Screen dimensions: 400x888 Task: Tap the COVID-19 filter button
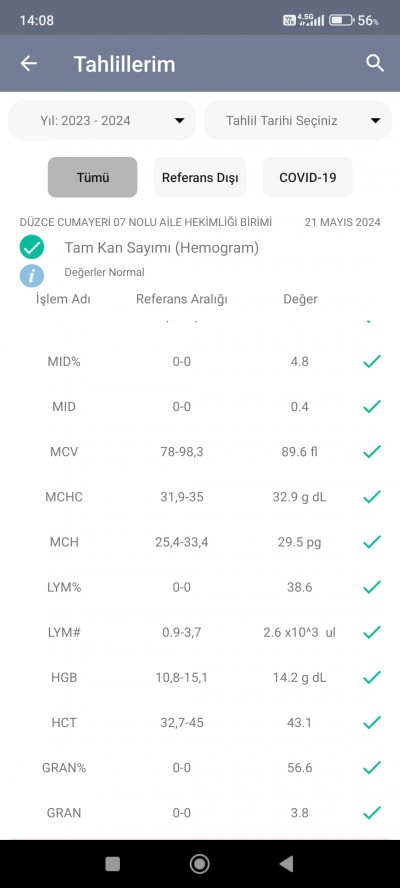(308, 177)
